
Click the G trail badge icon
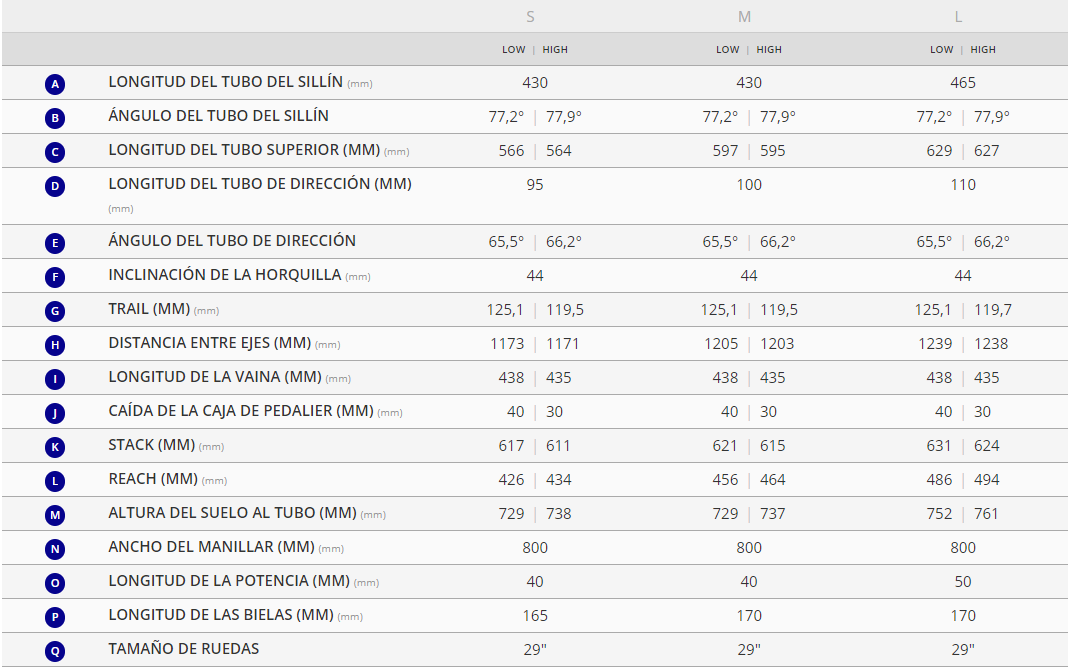tap(55, 311)
